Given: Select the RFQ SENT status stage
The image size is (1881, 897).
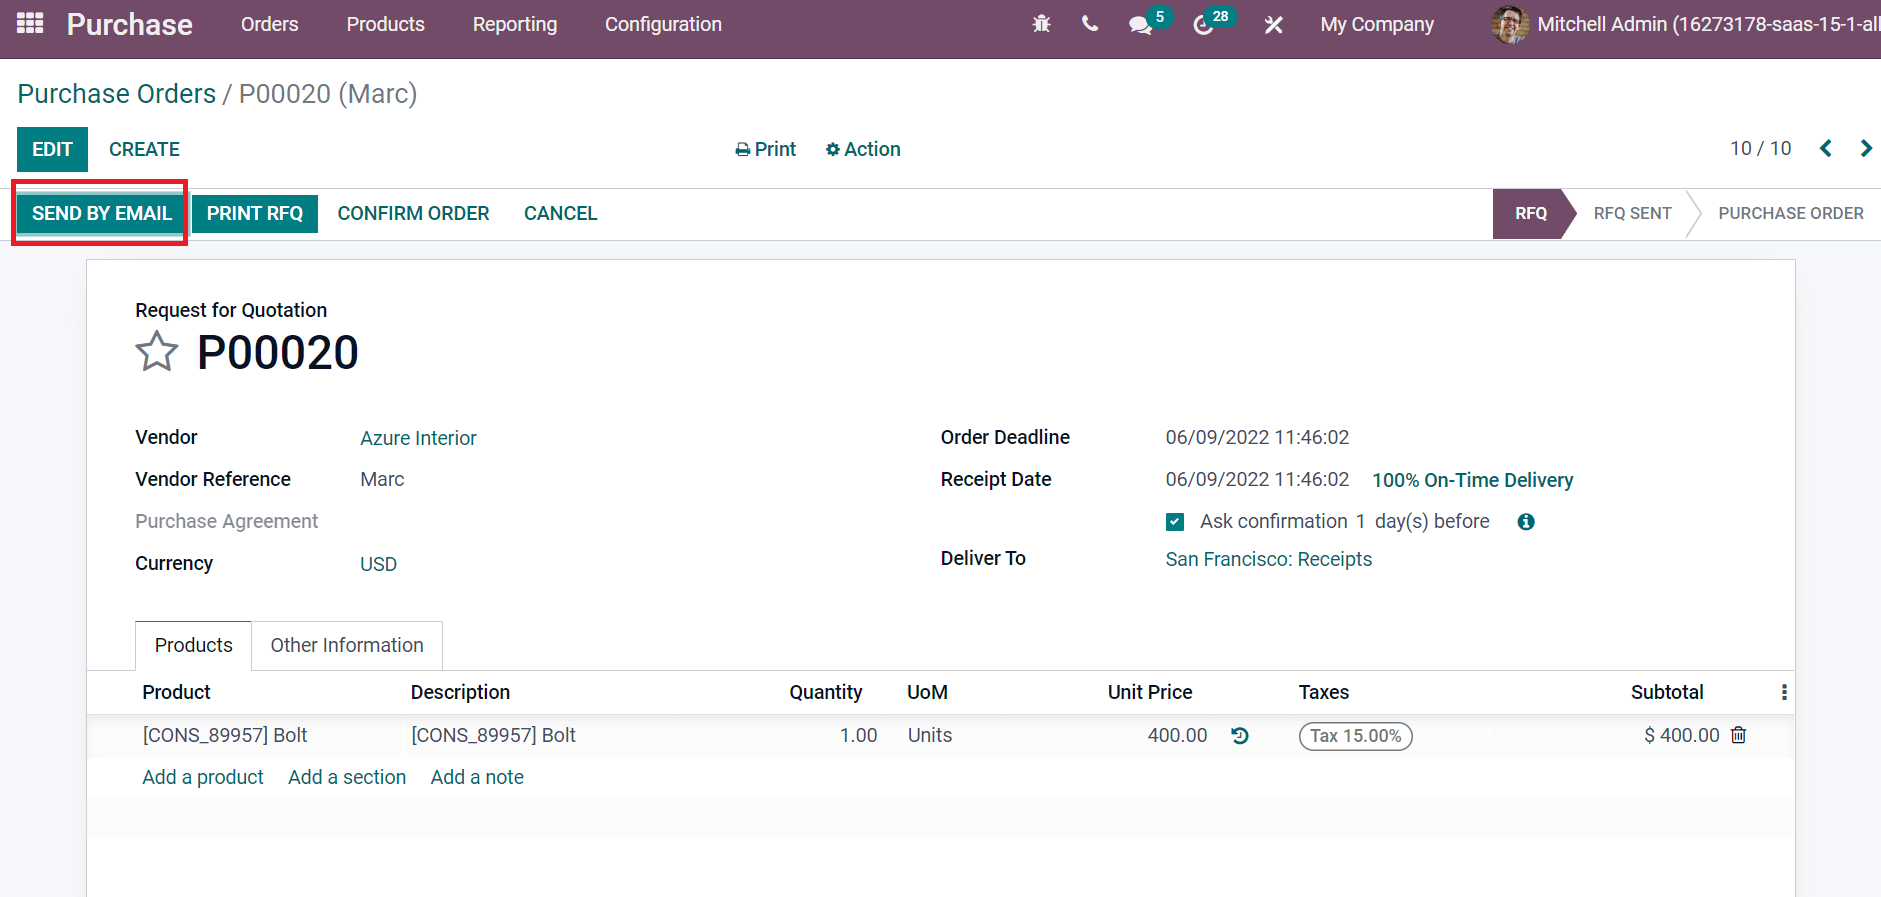Looking at the screenshot, I should coord(1632,213).
